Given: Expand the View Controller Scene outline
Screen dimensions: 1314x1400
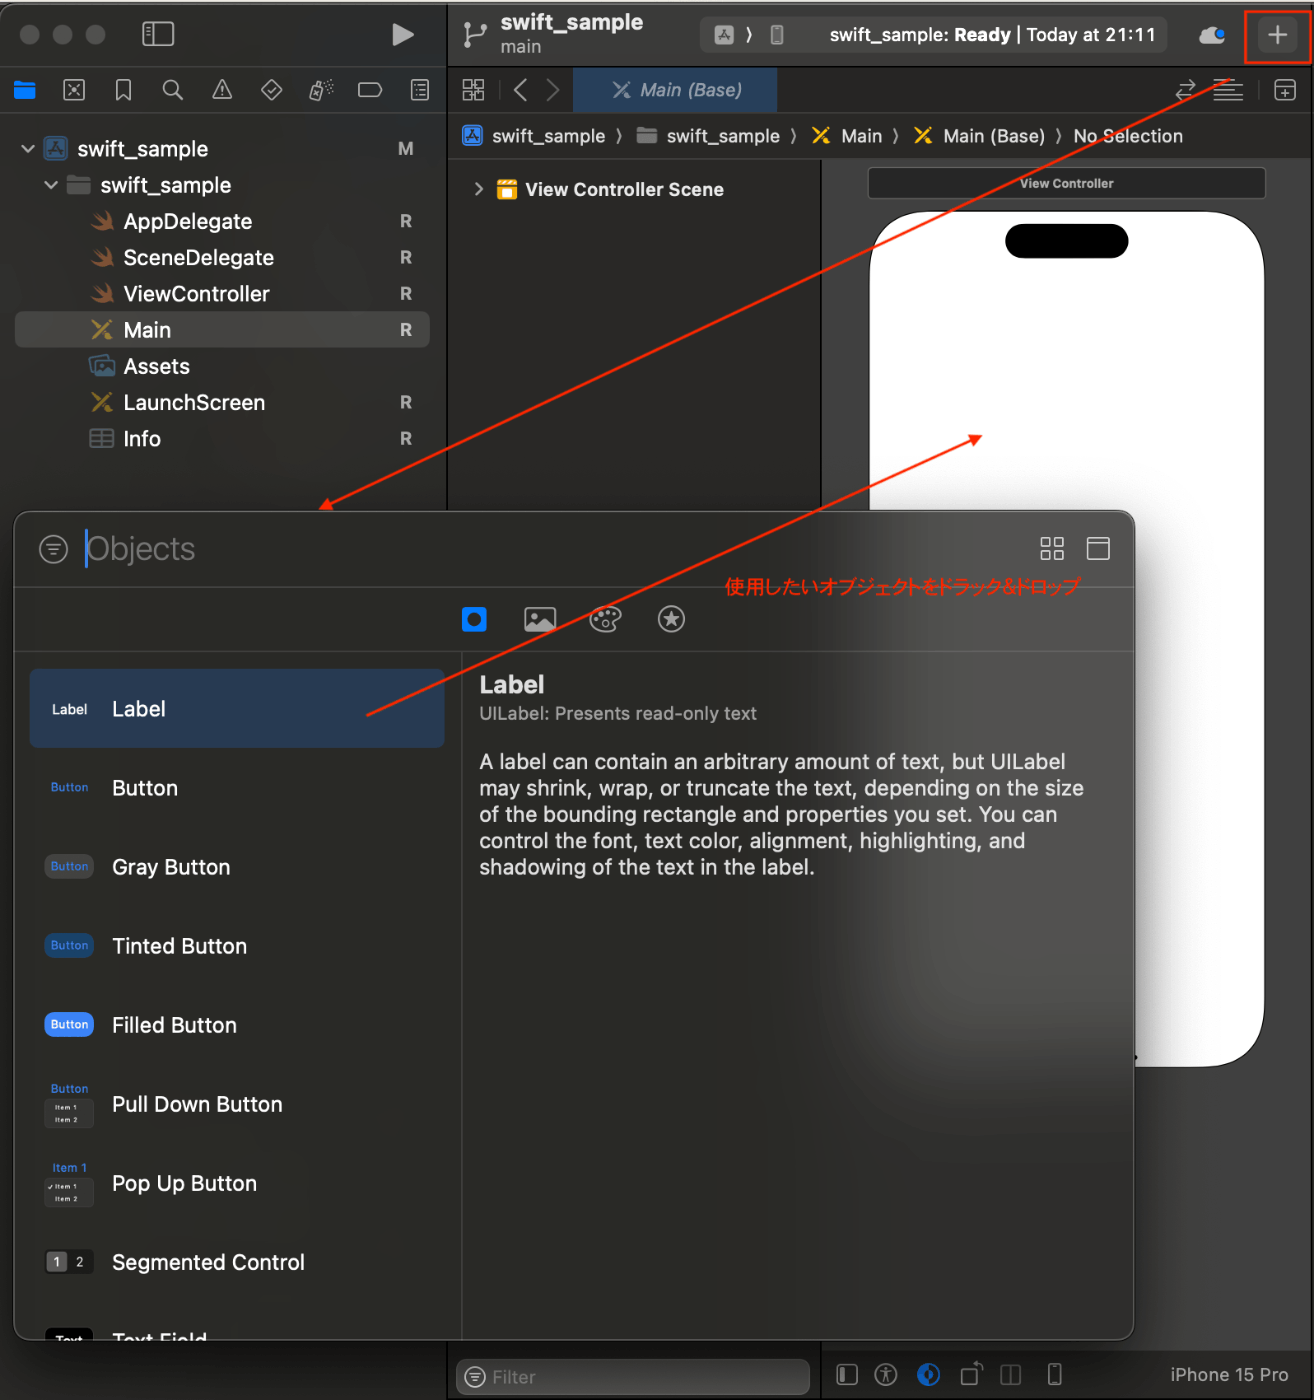Looking at the screenshot, I should 479,189.
